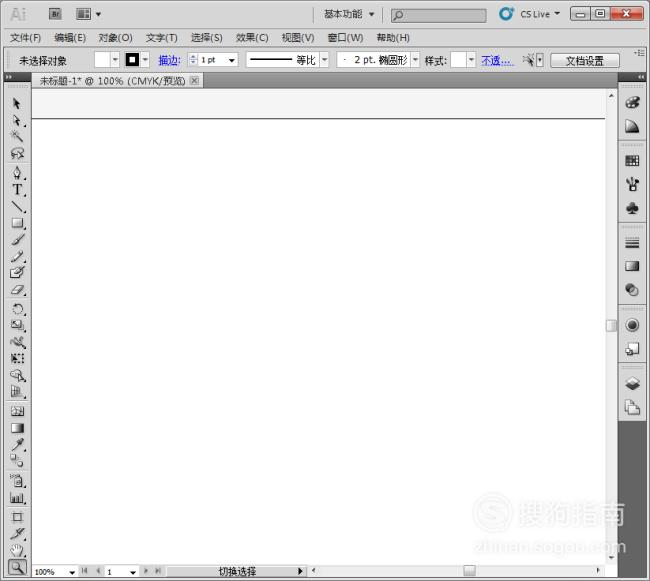
Task: Select the Artboard tool
Action: (17, 517)
